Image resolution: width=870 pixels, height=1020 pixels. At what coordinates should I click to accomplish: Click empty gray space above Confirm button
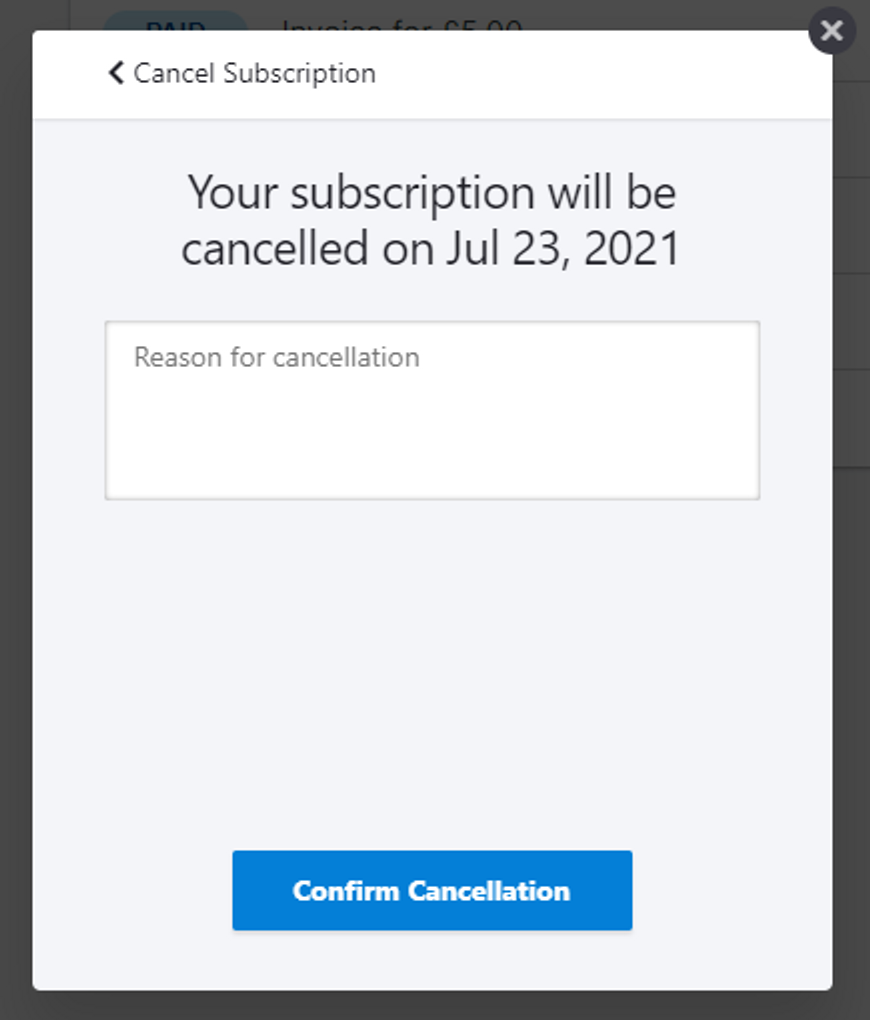[x=432, y=670]
